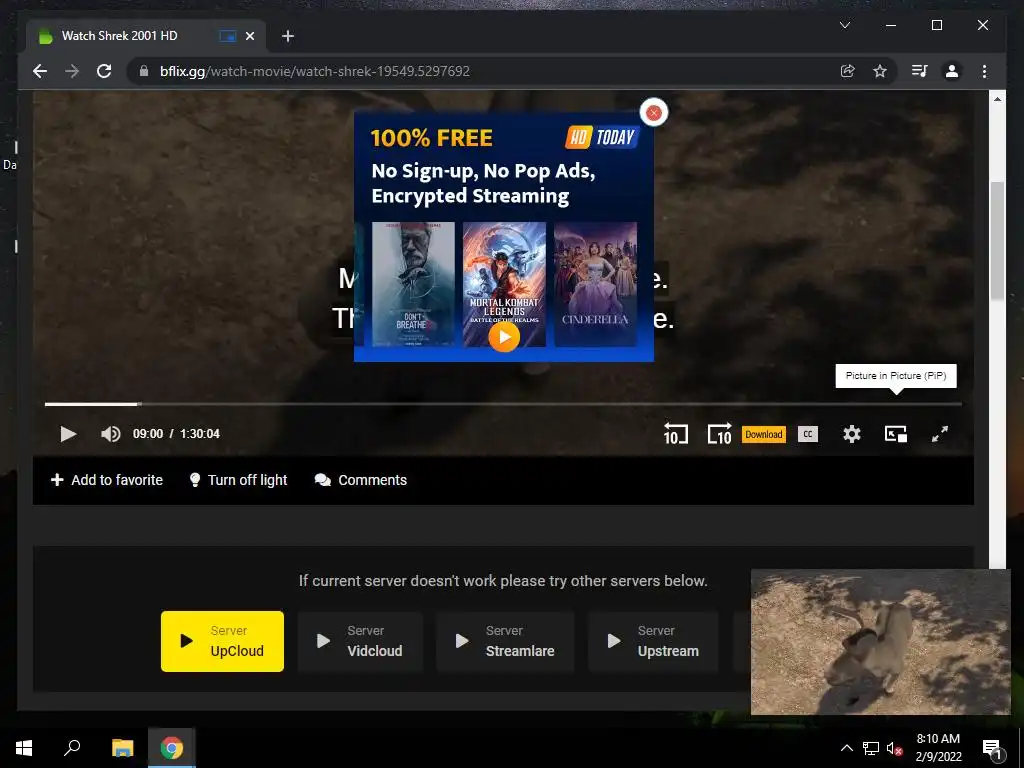The height and width of the screenshot is (768, 1024).
Task: Add movie to favorite
Action: 106,480
